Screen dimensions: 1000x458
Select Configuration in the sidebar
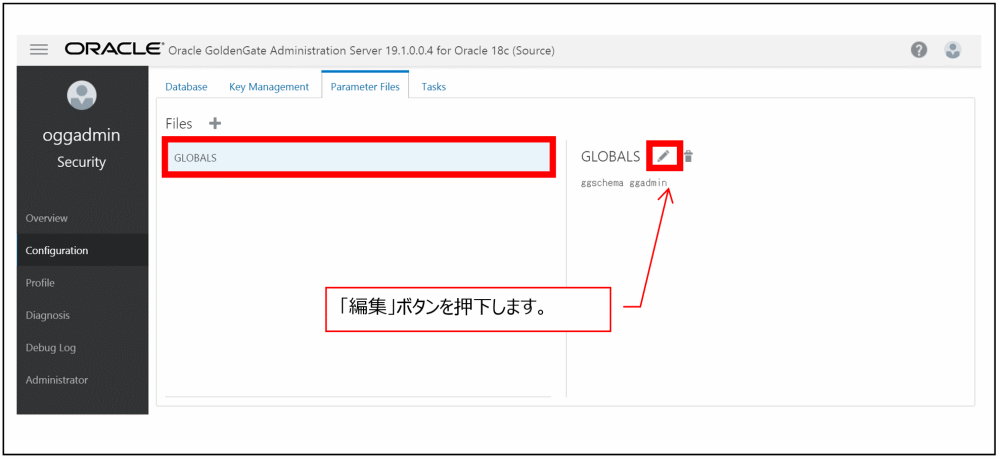(x=82, y=250)
